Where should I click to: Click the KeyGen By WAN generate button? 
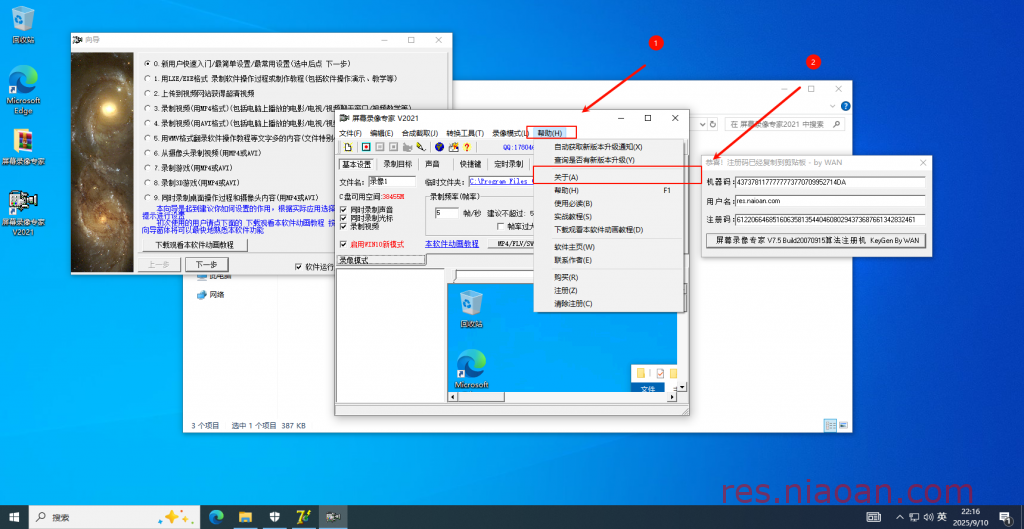click(x=816, y=240)
